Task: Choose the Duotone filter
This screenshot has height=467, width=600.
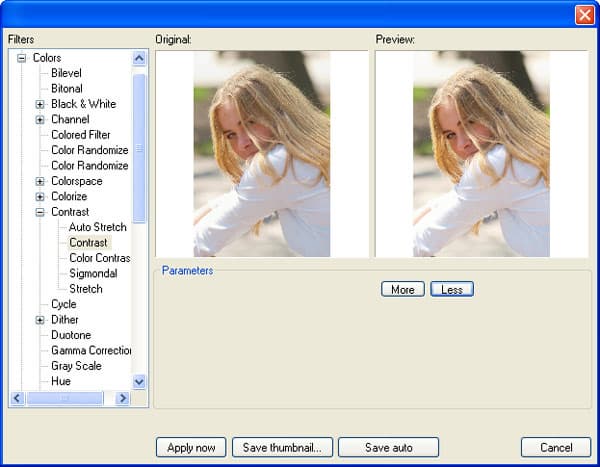Action: pyautogui.click(x=71, y=335)
